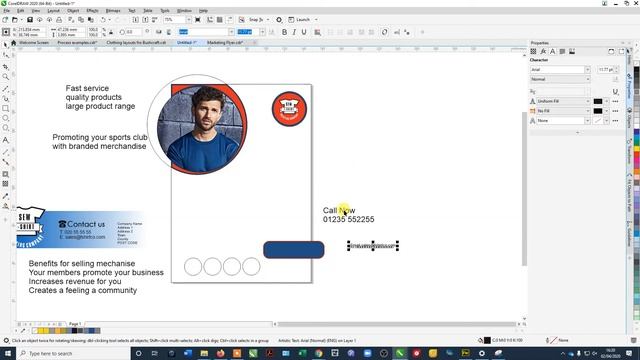Click the Full-screen preview icon

point(198,20)
